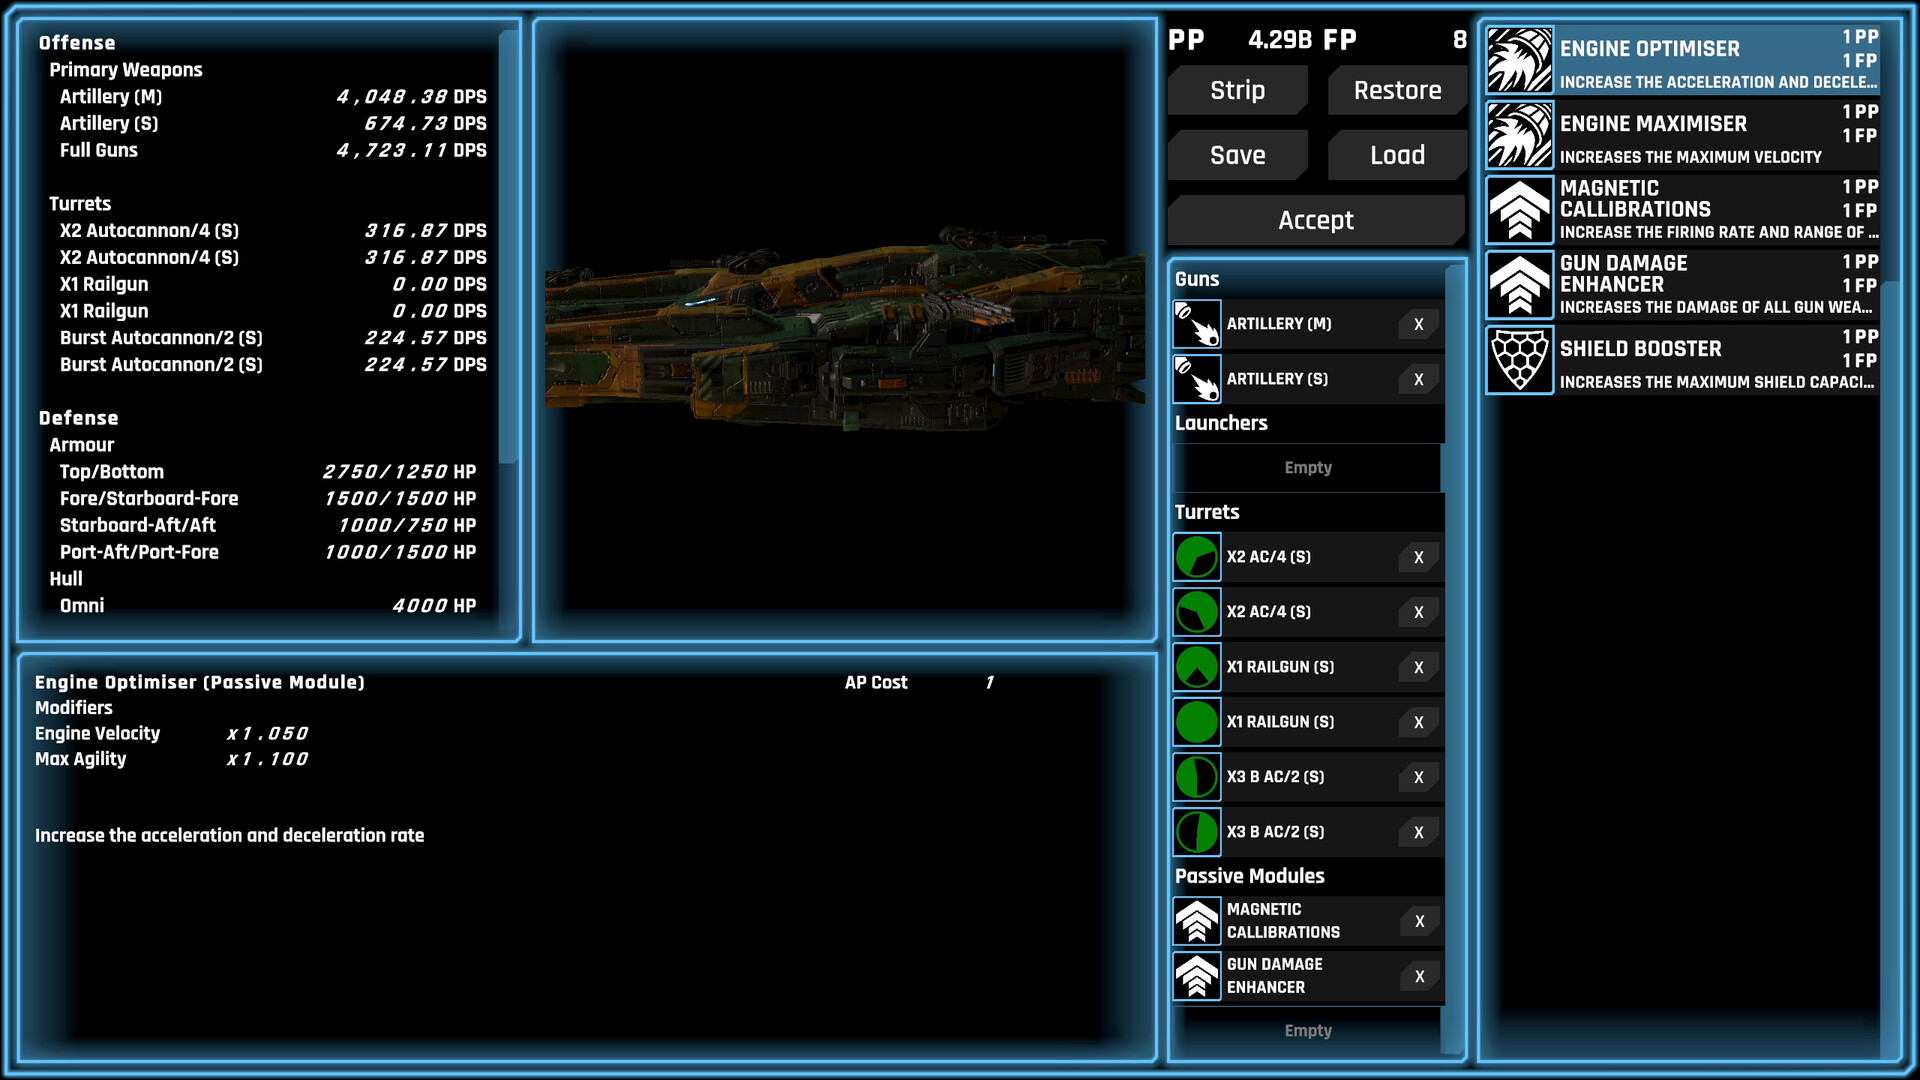The width and height of the screenshot is (1920, 1080).
Task: Click the Artillery (S) gun icon
Action: [1197, 379]
